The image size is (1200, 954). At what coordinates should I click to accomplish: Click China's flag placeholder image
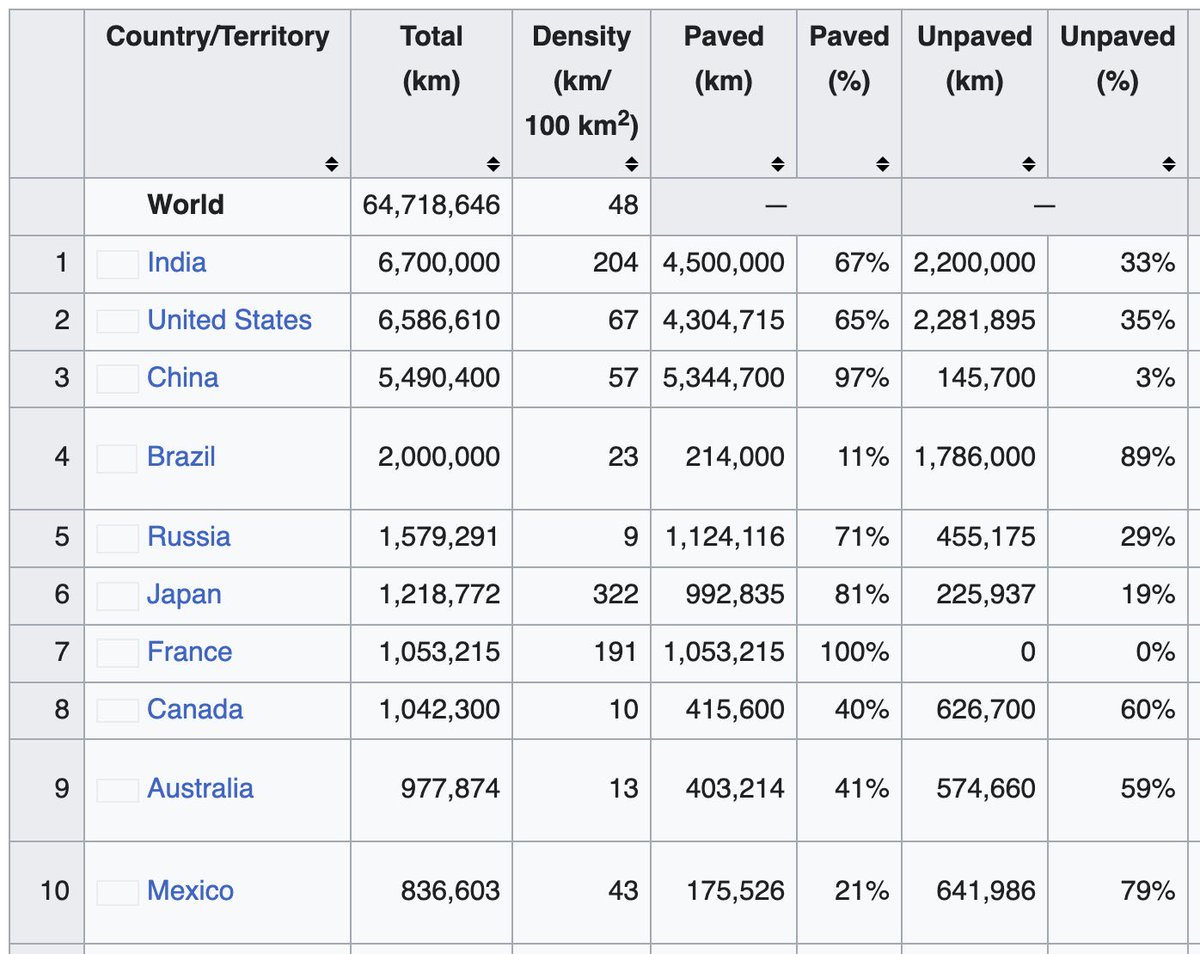pos(117,379)
